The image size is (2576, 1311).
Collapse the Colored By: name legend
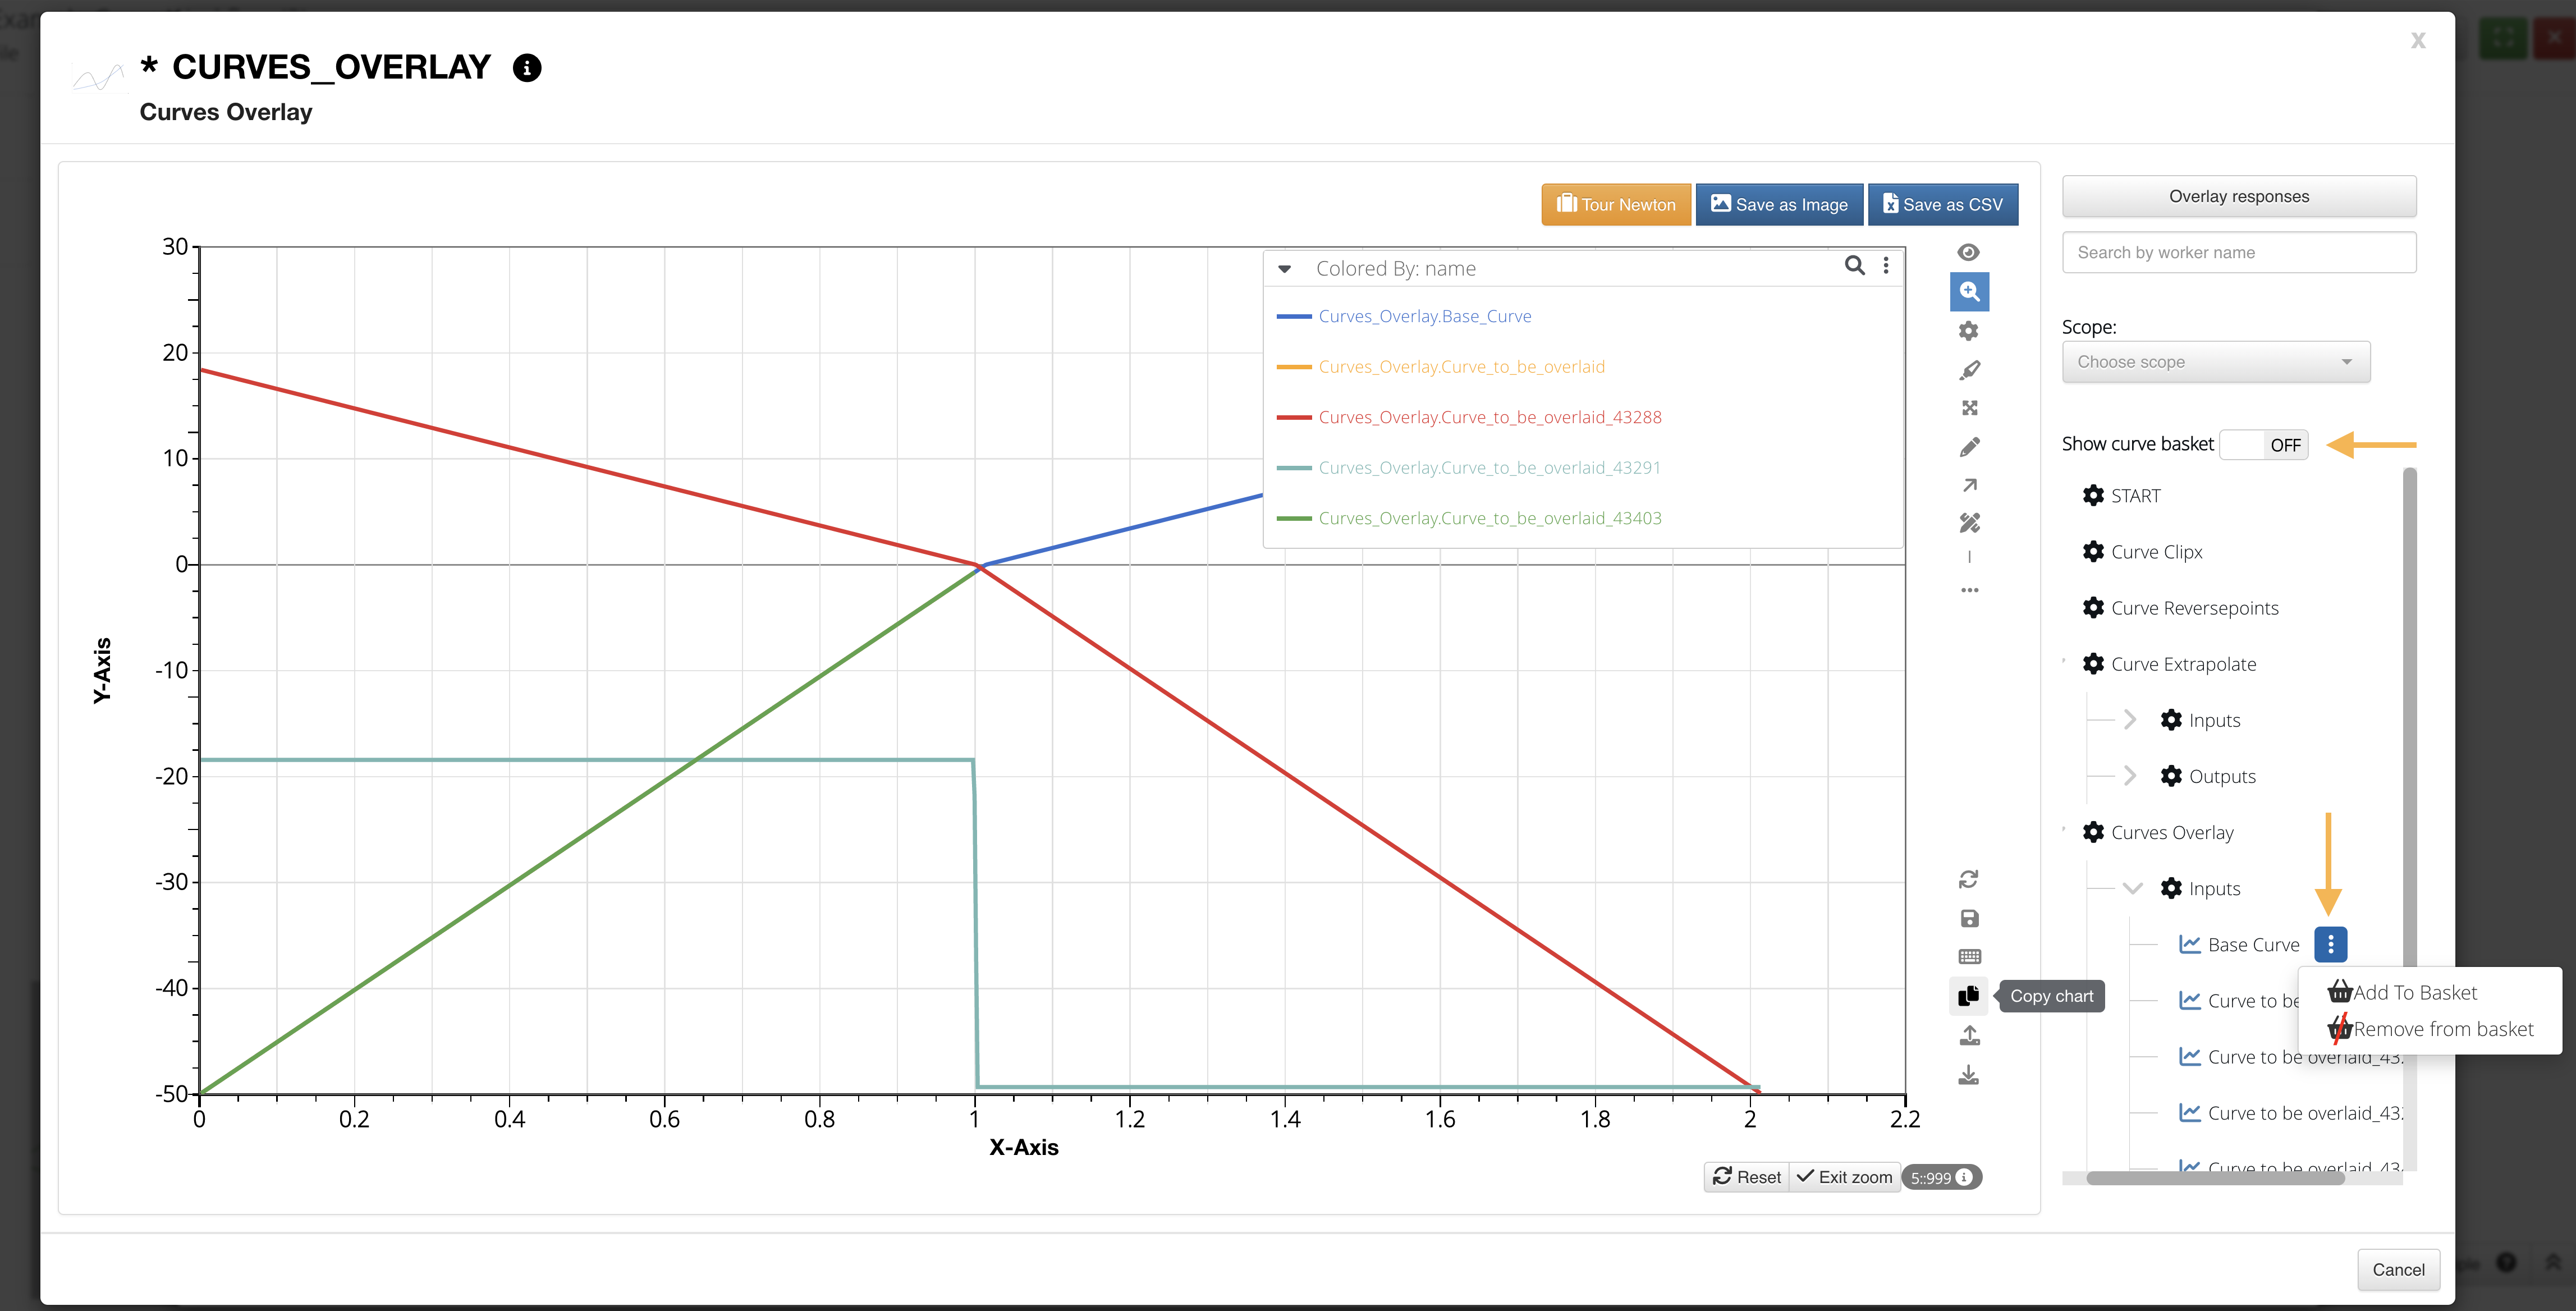point(1284,268)
